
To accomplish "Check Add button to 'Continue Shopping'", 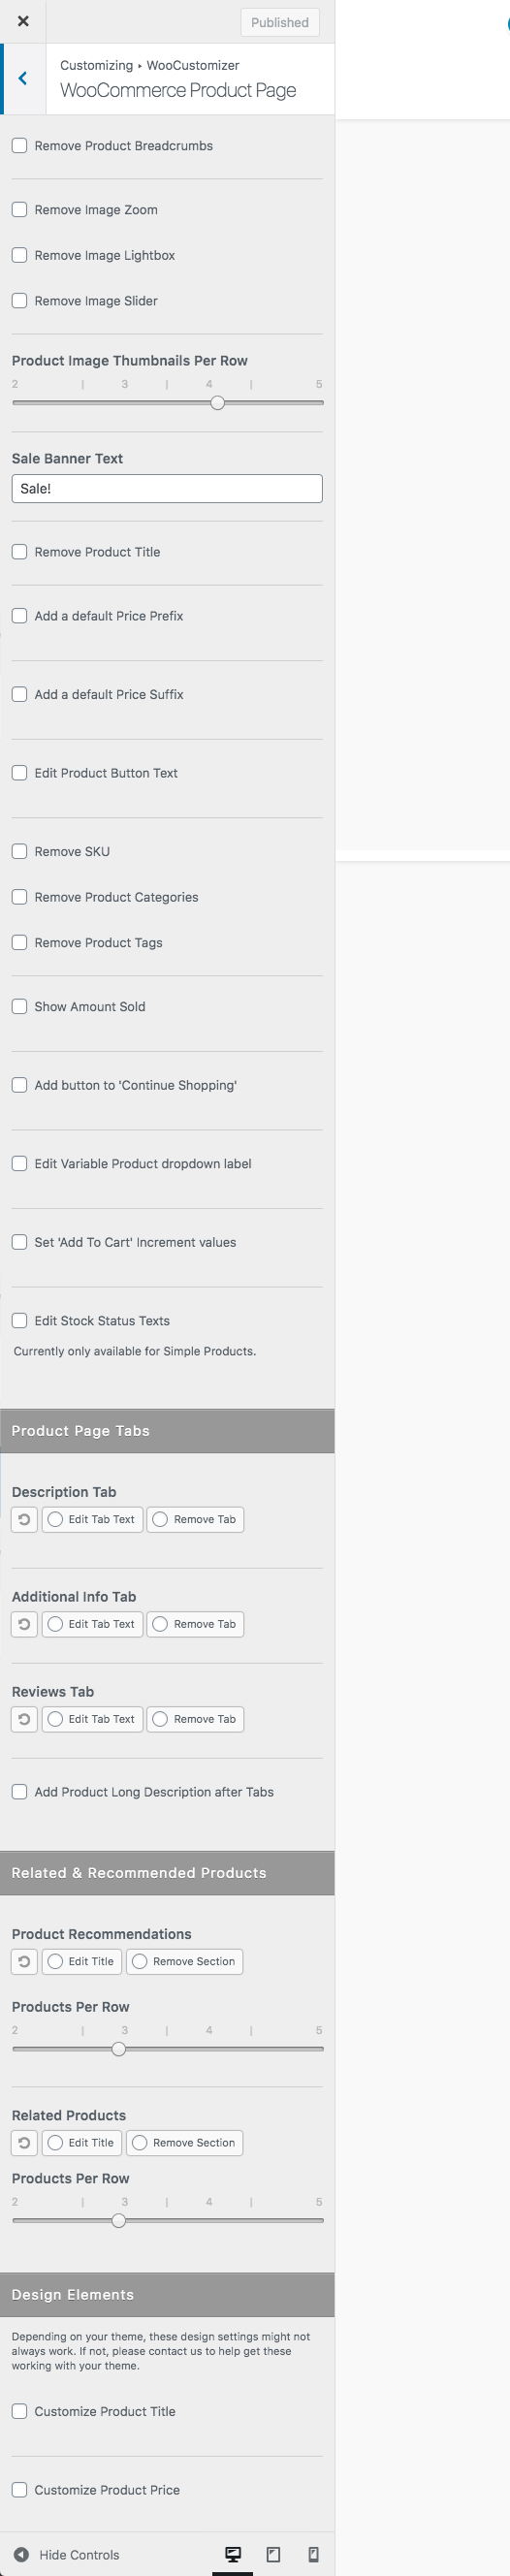I will point(19,1085).
